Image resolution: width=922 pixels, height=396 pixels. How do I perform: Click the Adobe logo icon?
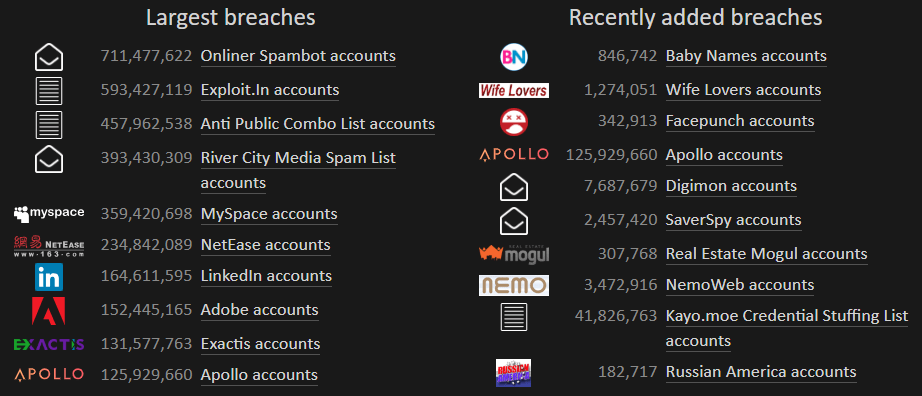point(49,311)
